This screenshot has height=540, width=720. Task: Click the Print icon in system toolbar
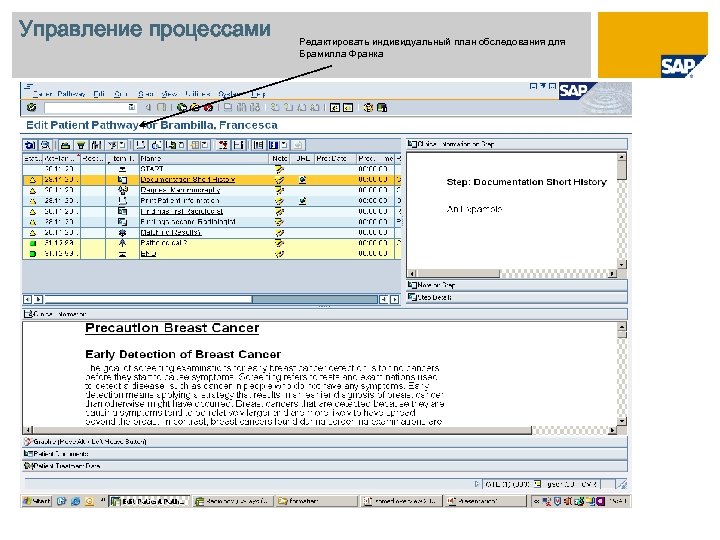[x=227, y=107]
